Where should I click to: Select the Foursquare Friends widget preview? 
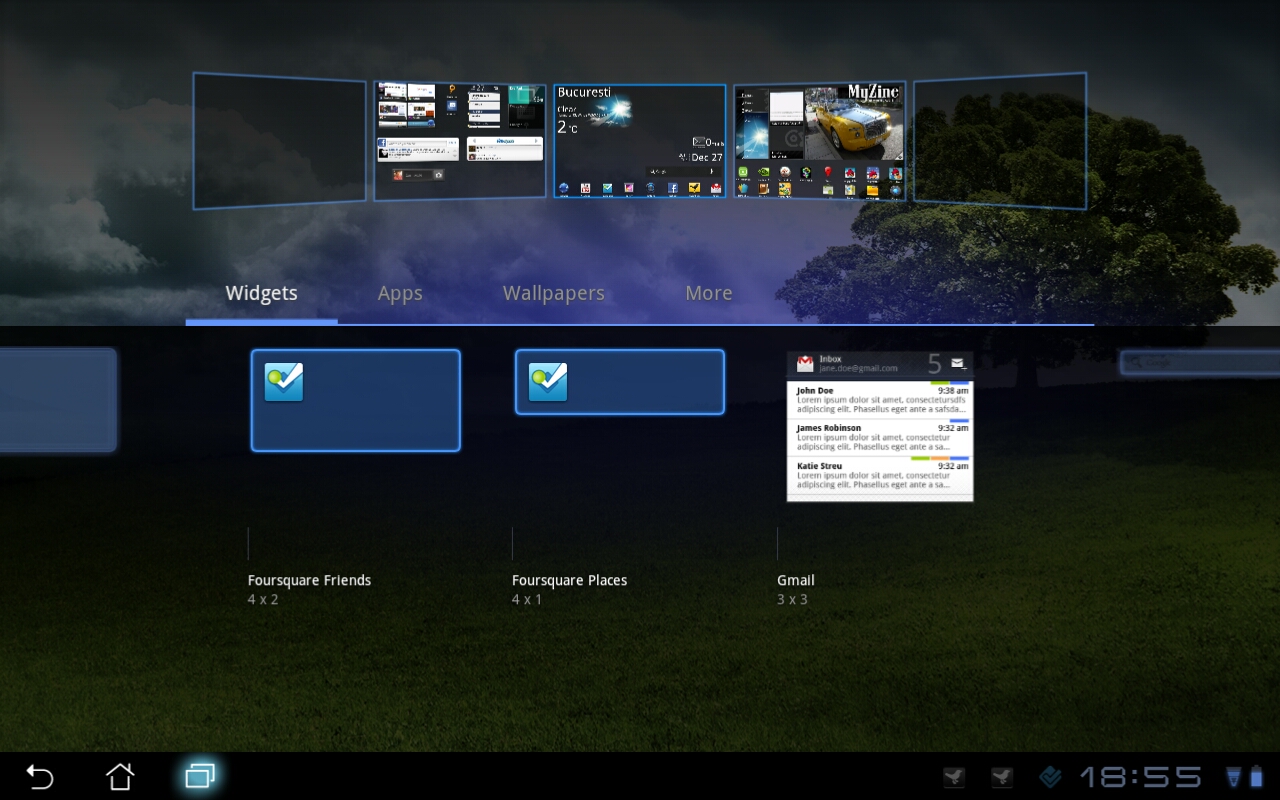(355, 400)
